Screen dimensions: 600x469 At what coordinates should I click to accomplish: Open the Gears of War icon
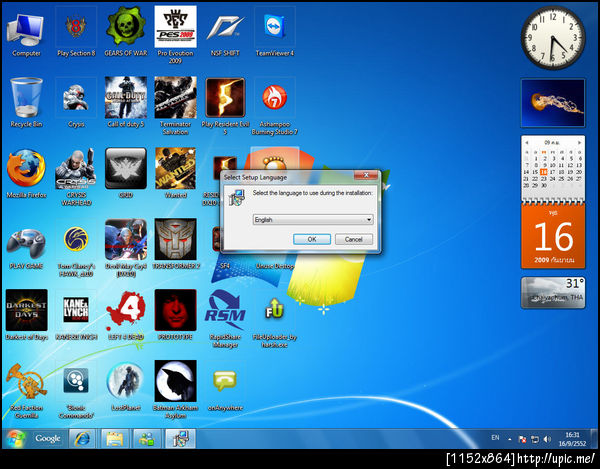pyautogui.click(x=126, y=31)
